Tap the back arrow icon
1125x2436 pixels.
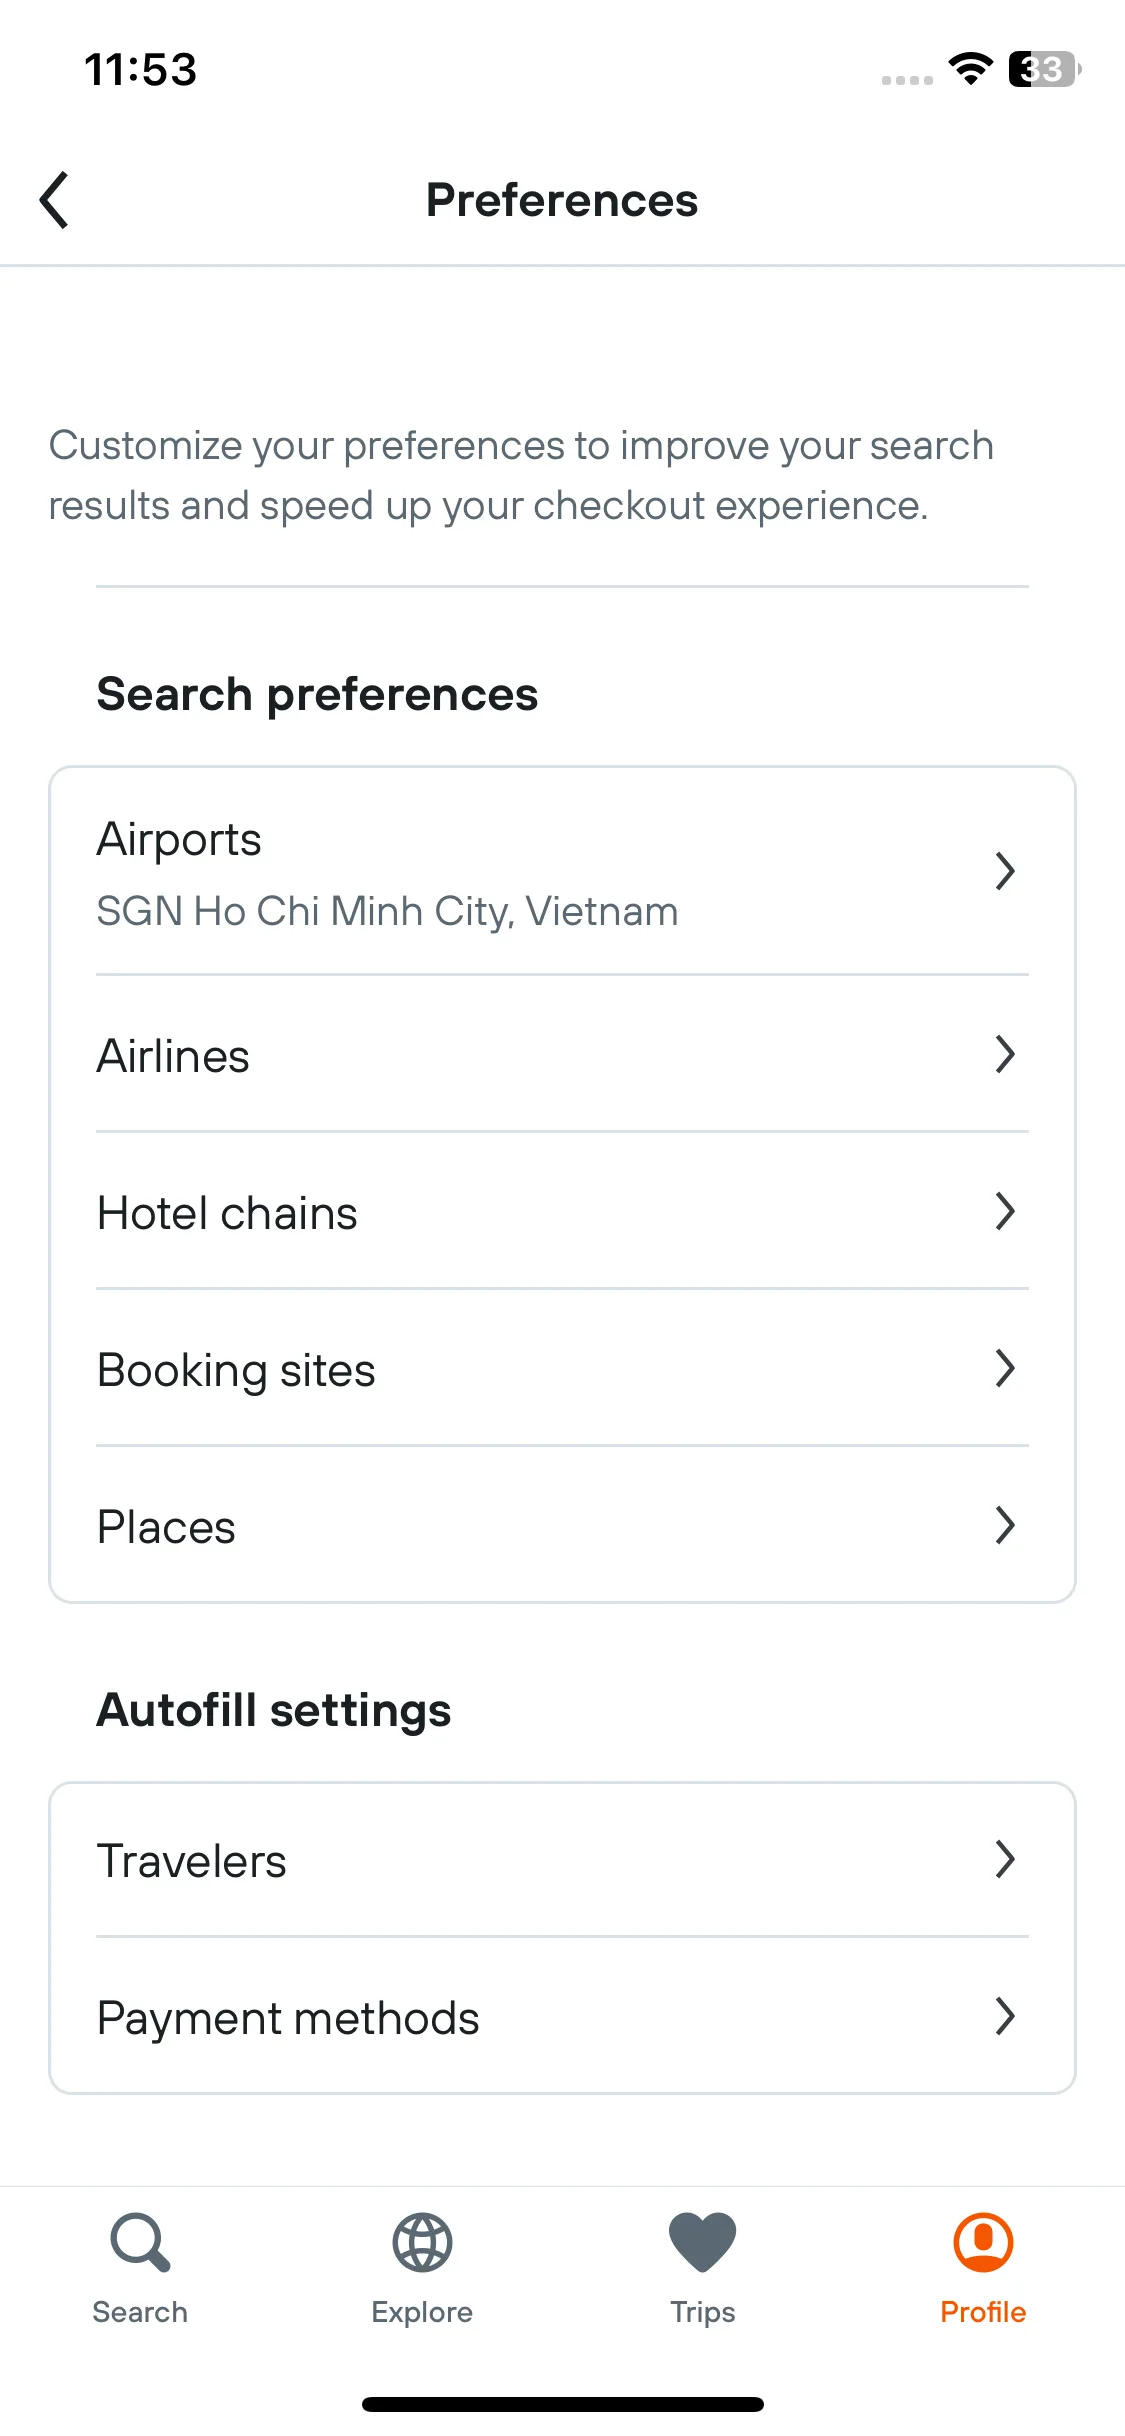tap(54, 200)
